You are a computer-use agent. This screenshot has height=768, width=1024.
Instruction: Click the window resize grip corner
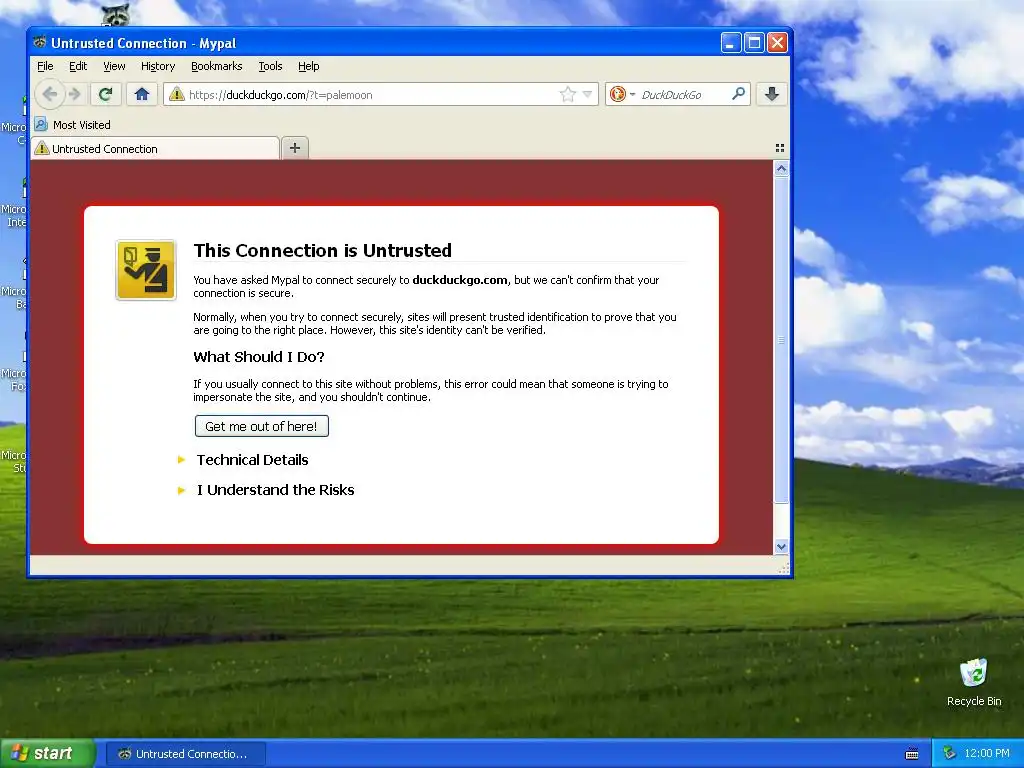coord(783,569)
